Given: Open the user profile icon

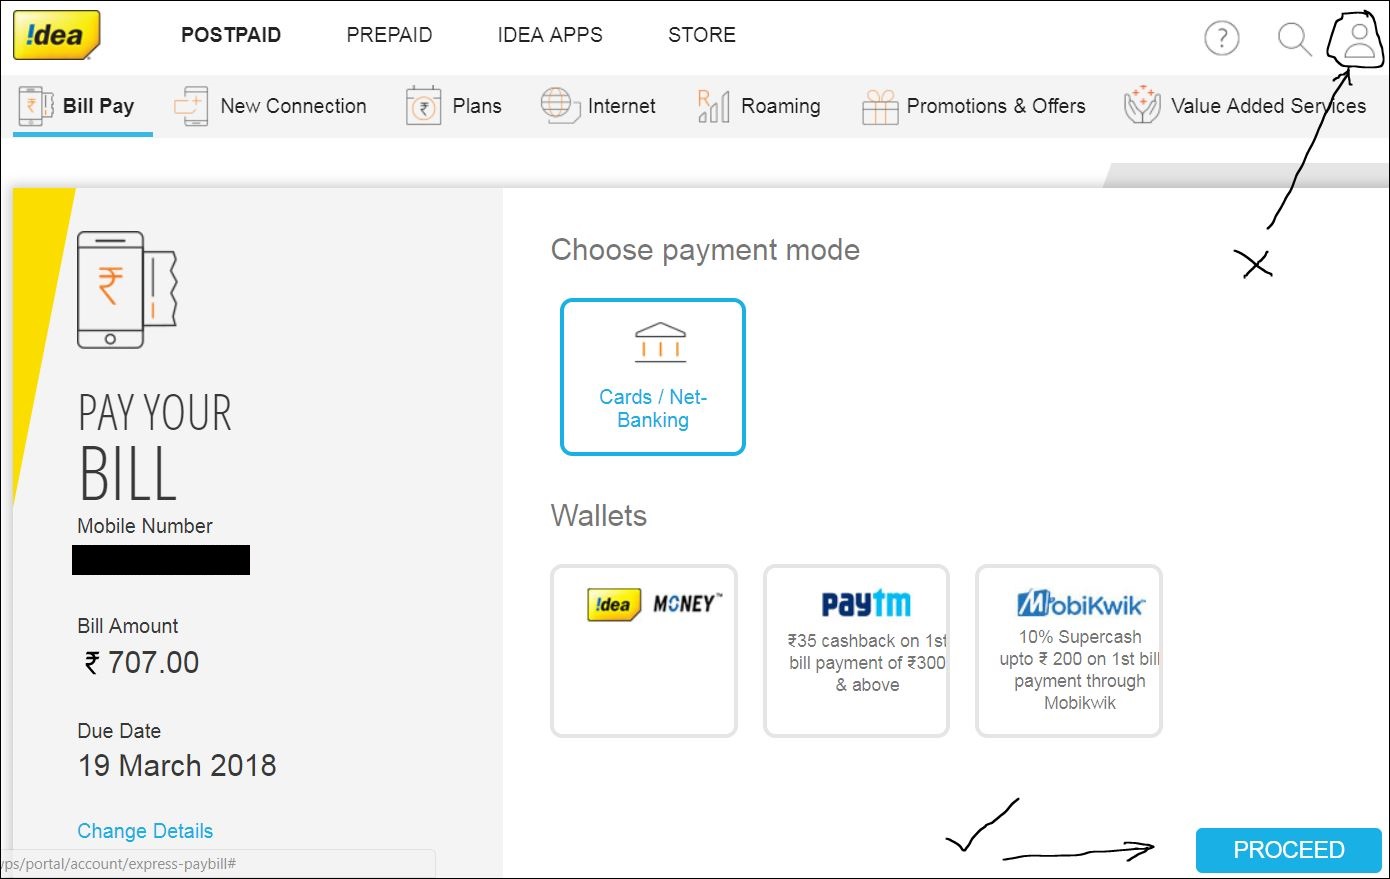Looking at the screenshot, I should (1359, 39).
